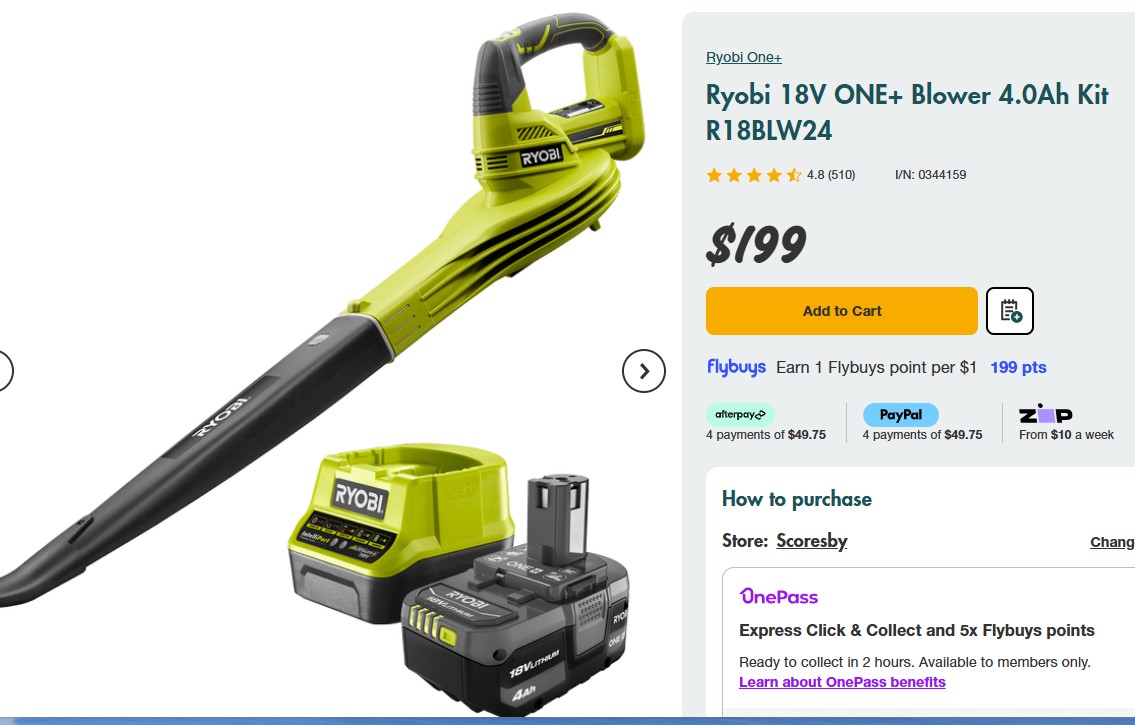The width and height of the screenshot is (1135, 725).
Task: Click the 199 pts Flybuys points
Action: coord(1018,368)
